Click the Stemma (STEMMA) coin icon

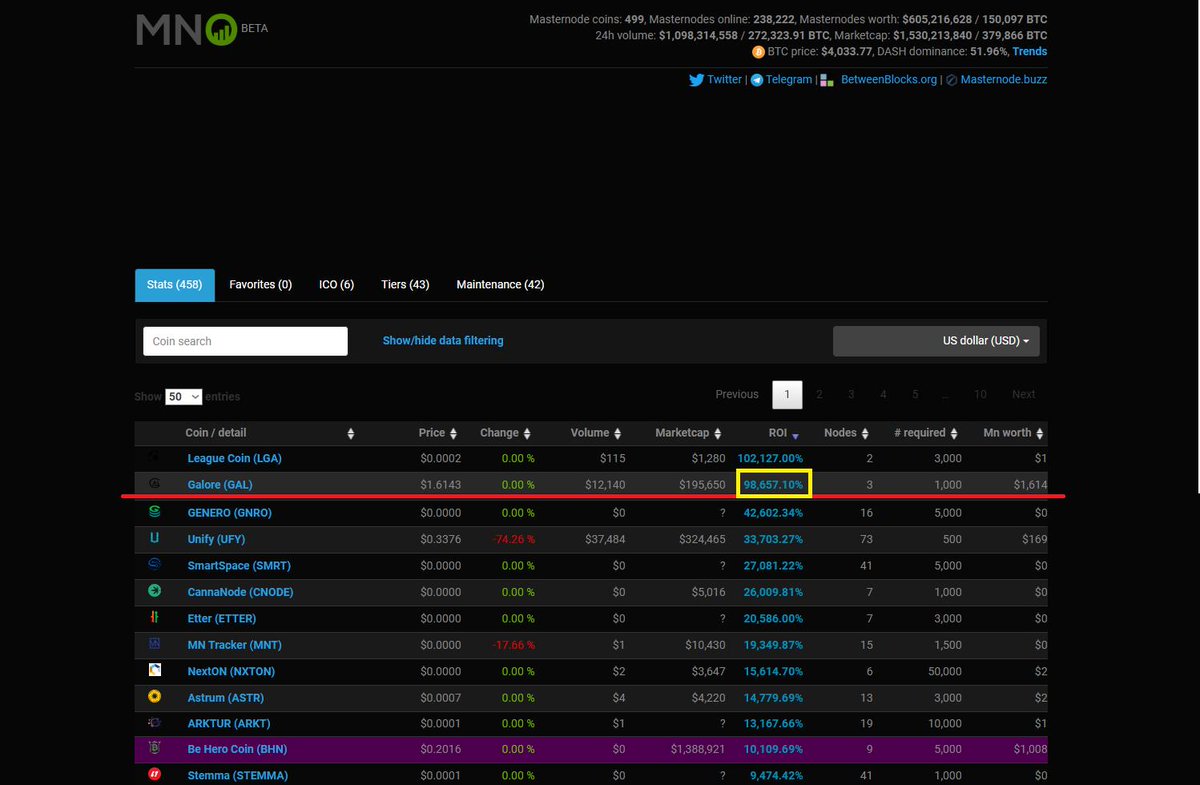155,775
